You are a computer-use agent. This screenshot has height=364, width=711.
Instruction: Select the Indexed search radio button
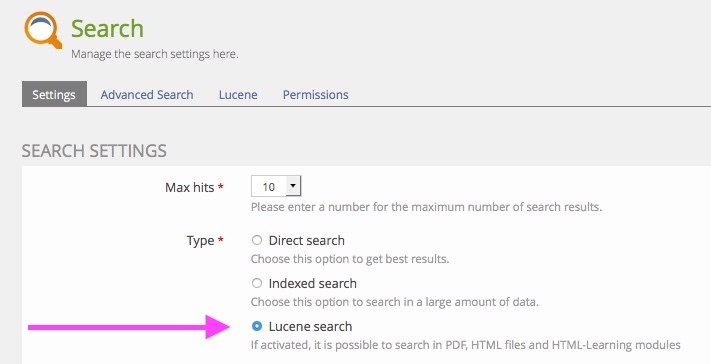tap(257, 283)
